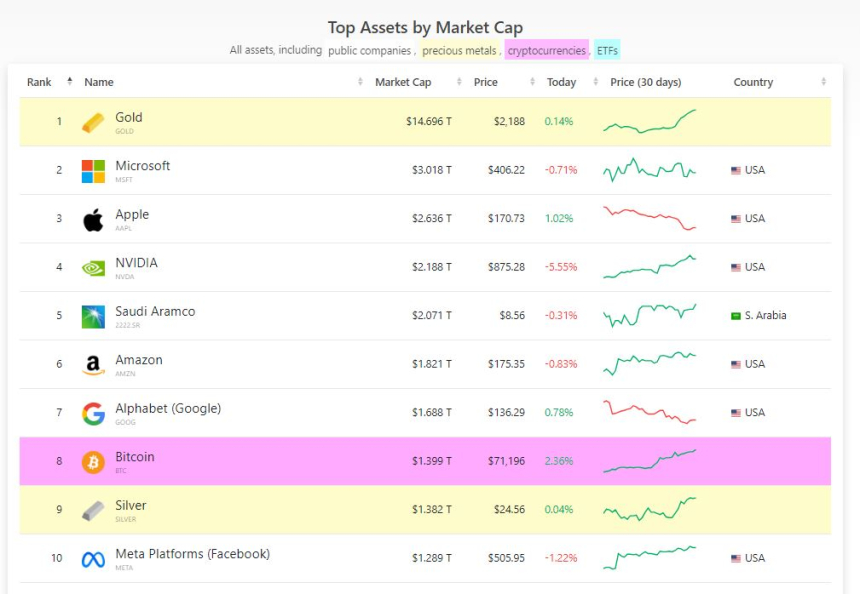This screenshot has width=860, height=594.
Task: Sort by the Price column header
Action: click(486, 82)
